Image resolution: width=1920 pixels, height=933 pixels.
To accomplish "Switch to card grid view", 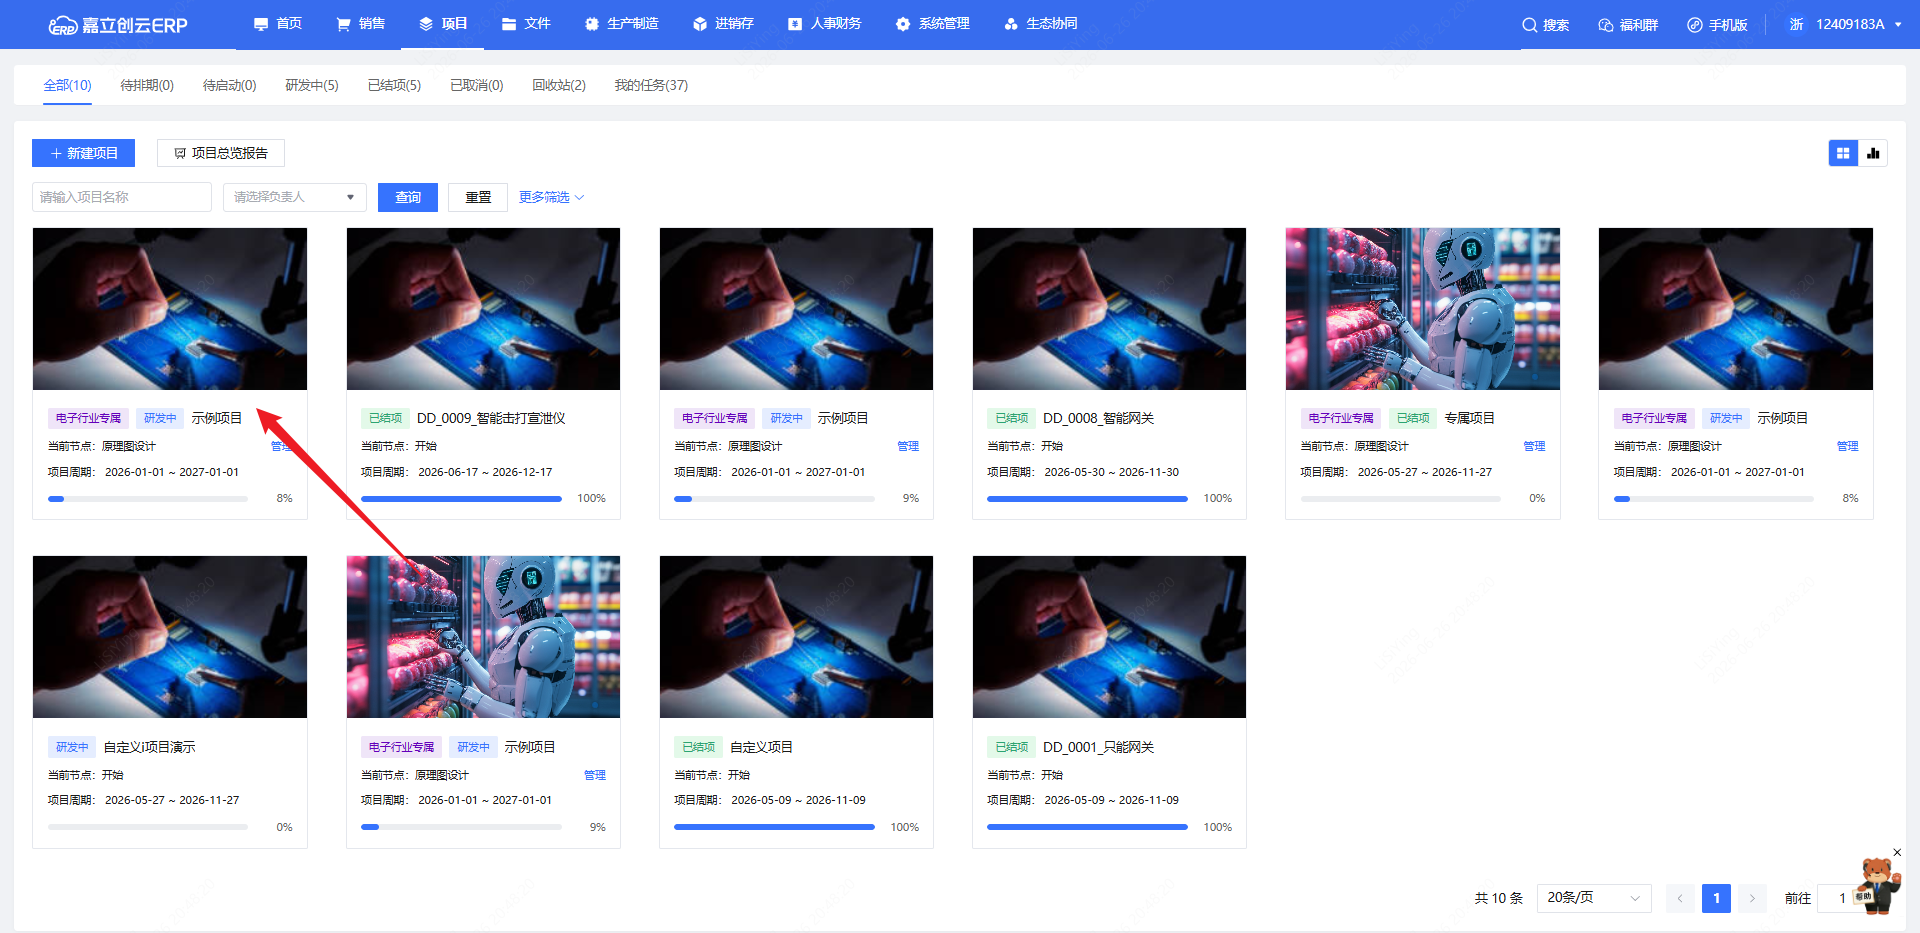I will 1843,153.
